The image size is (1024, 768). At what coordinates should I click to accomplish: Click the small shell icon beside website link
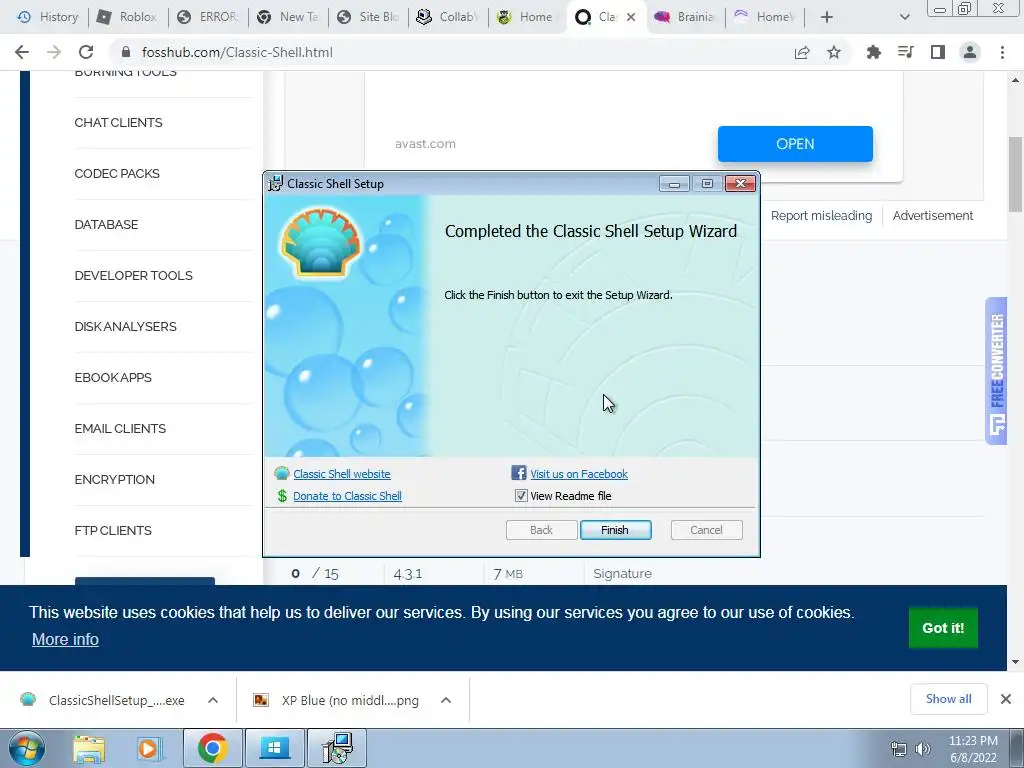(281, 473)
